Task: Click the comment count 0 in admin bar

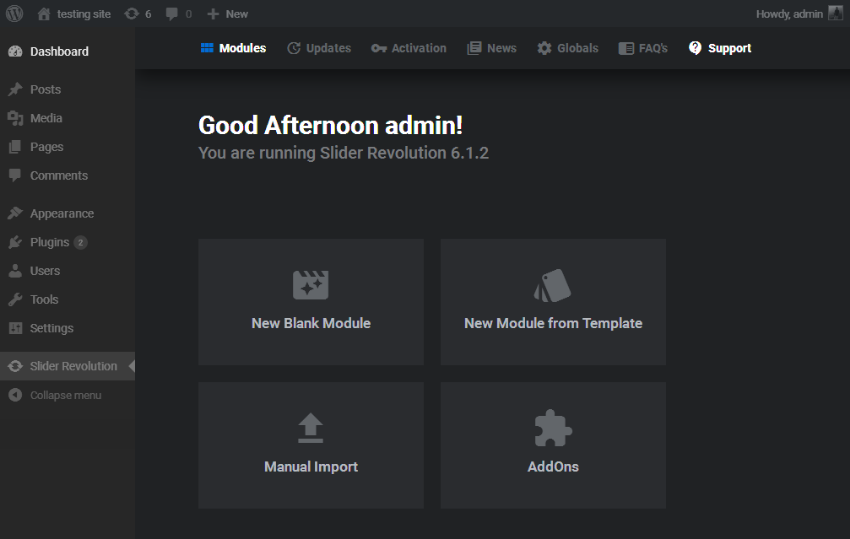Action: [189, 14]
